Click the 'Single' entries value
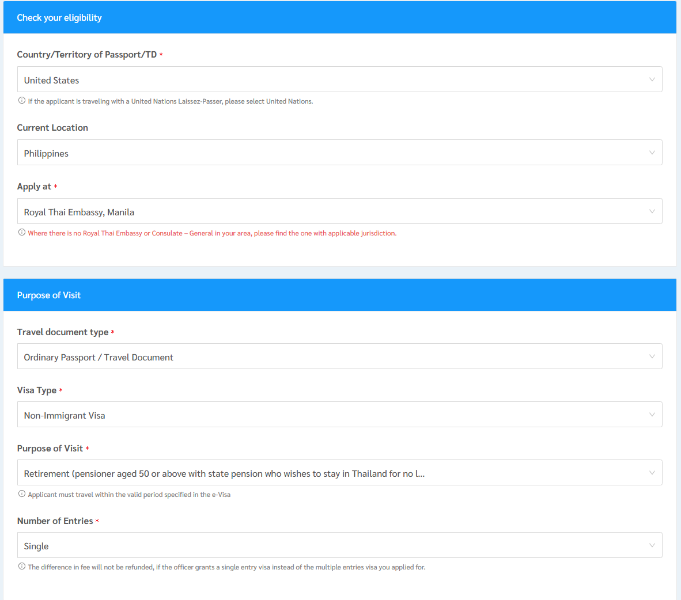 pos(36,546)
